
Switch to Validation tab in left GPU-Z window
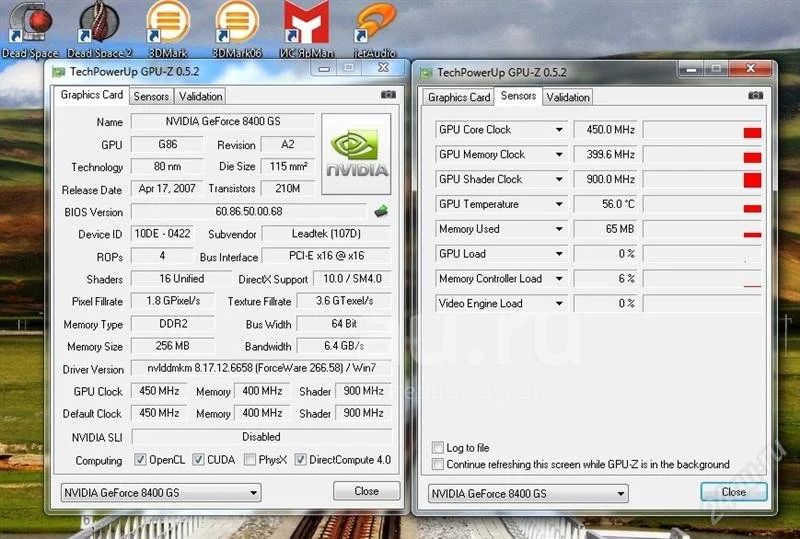[x=201, y=96]
